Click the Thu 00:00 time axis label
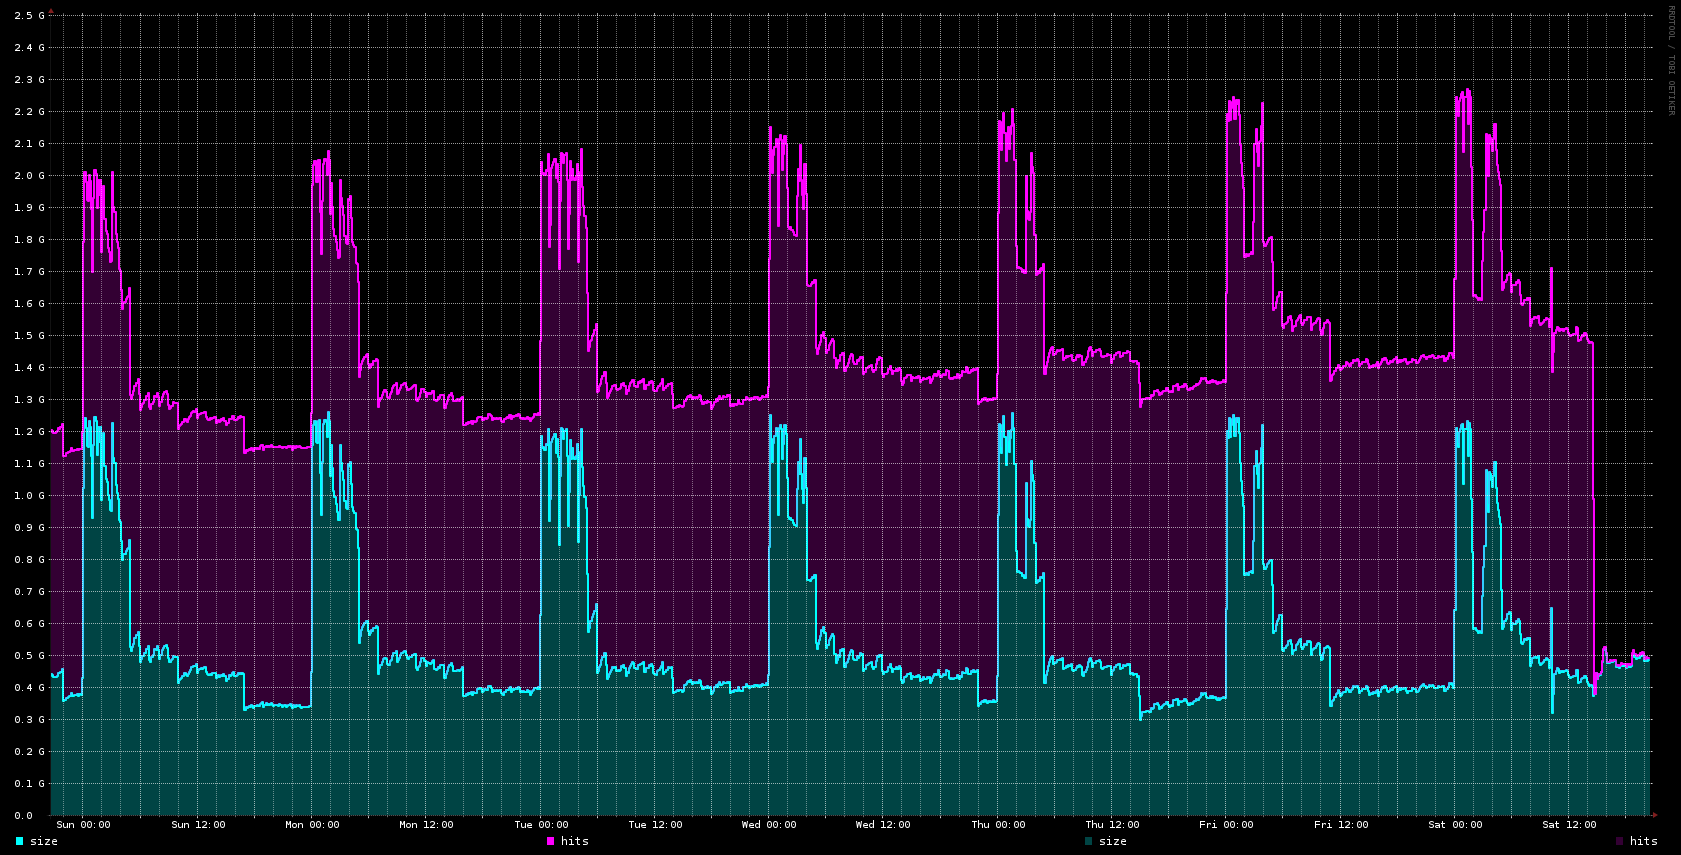The height and width of the screenshot is (855, 1681). 998,825
